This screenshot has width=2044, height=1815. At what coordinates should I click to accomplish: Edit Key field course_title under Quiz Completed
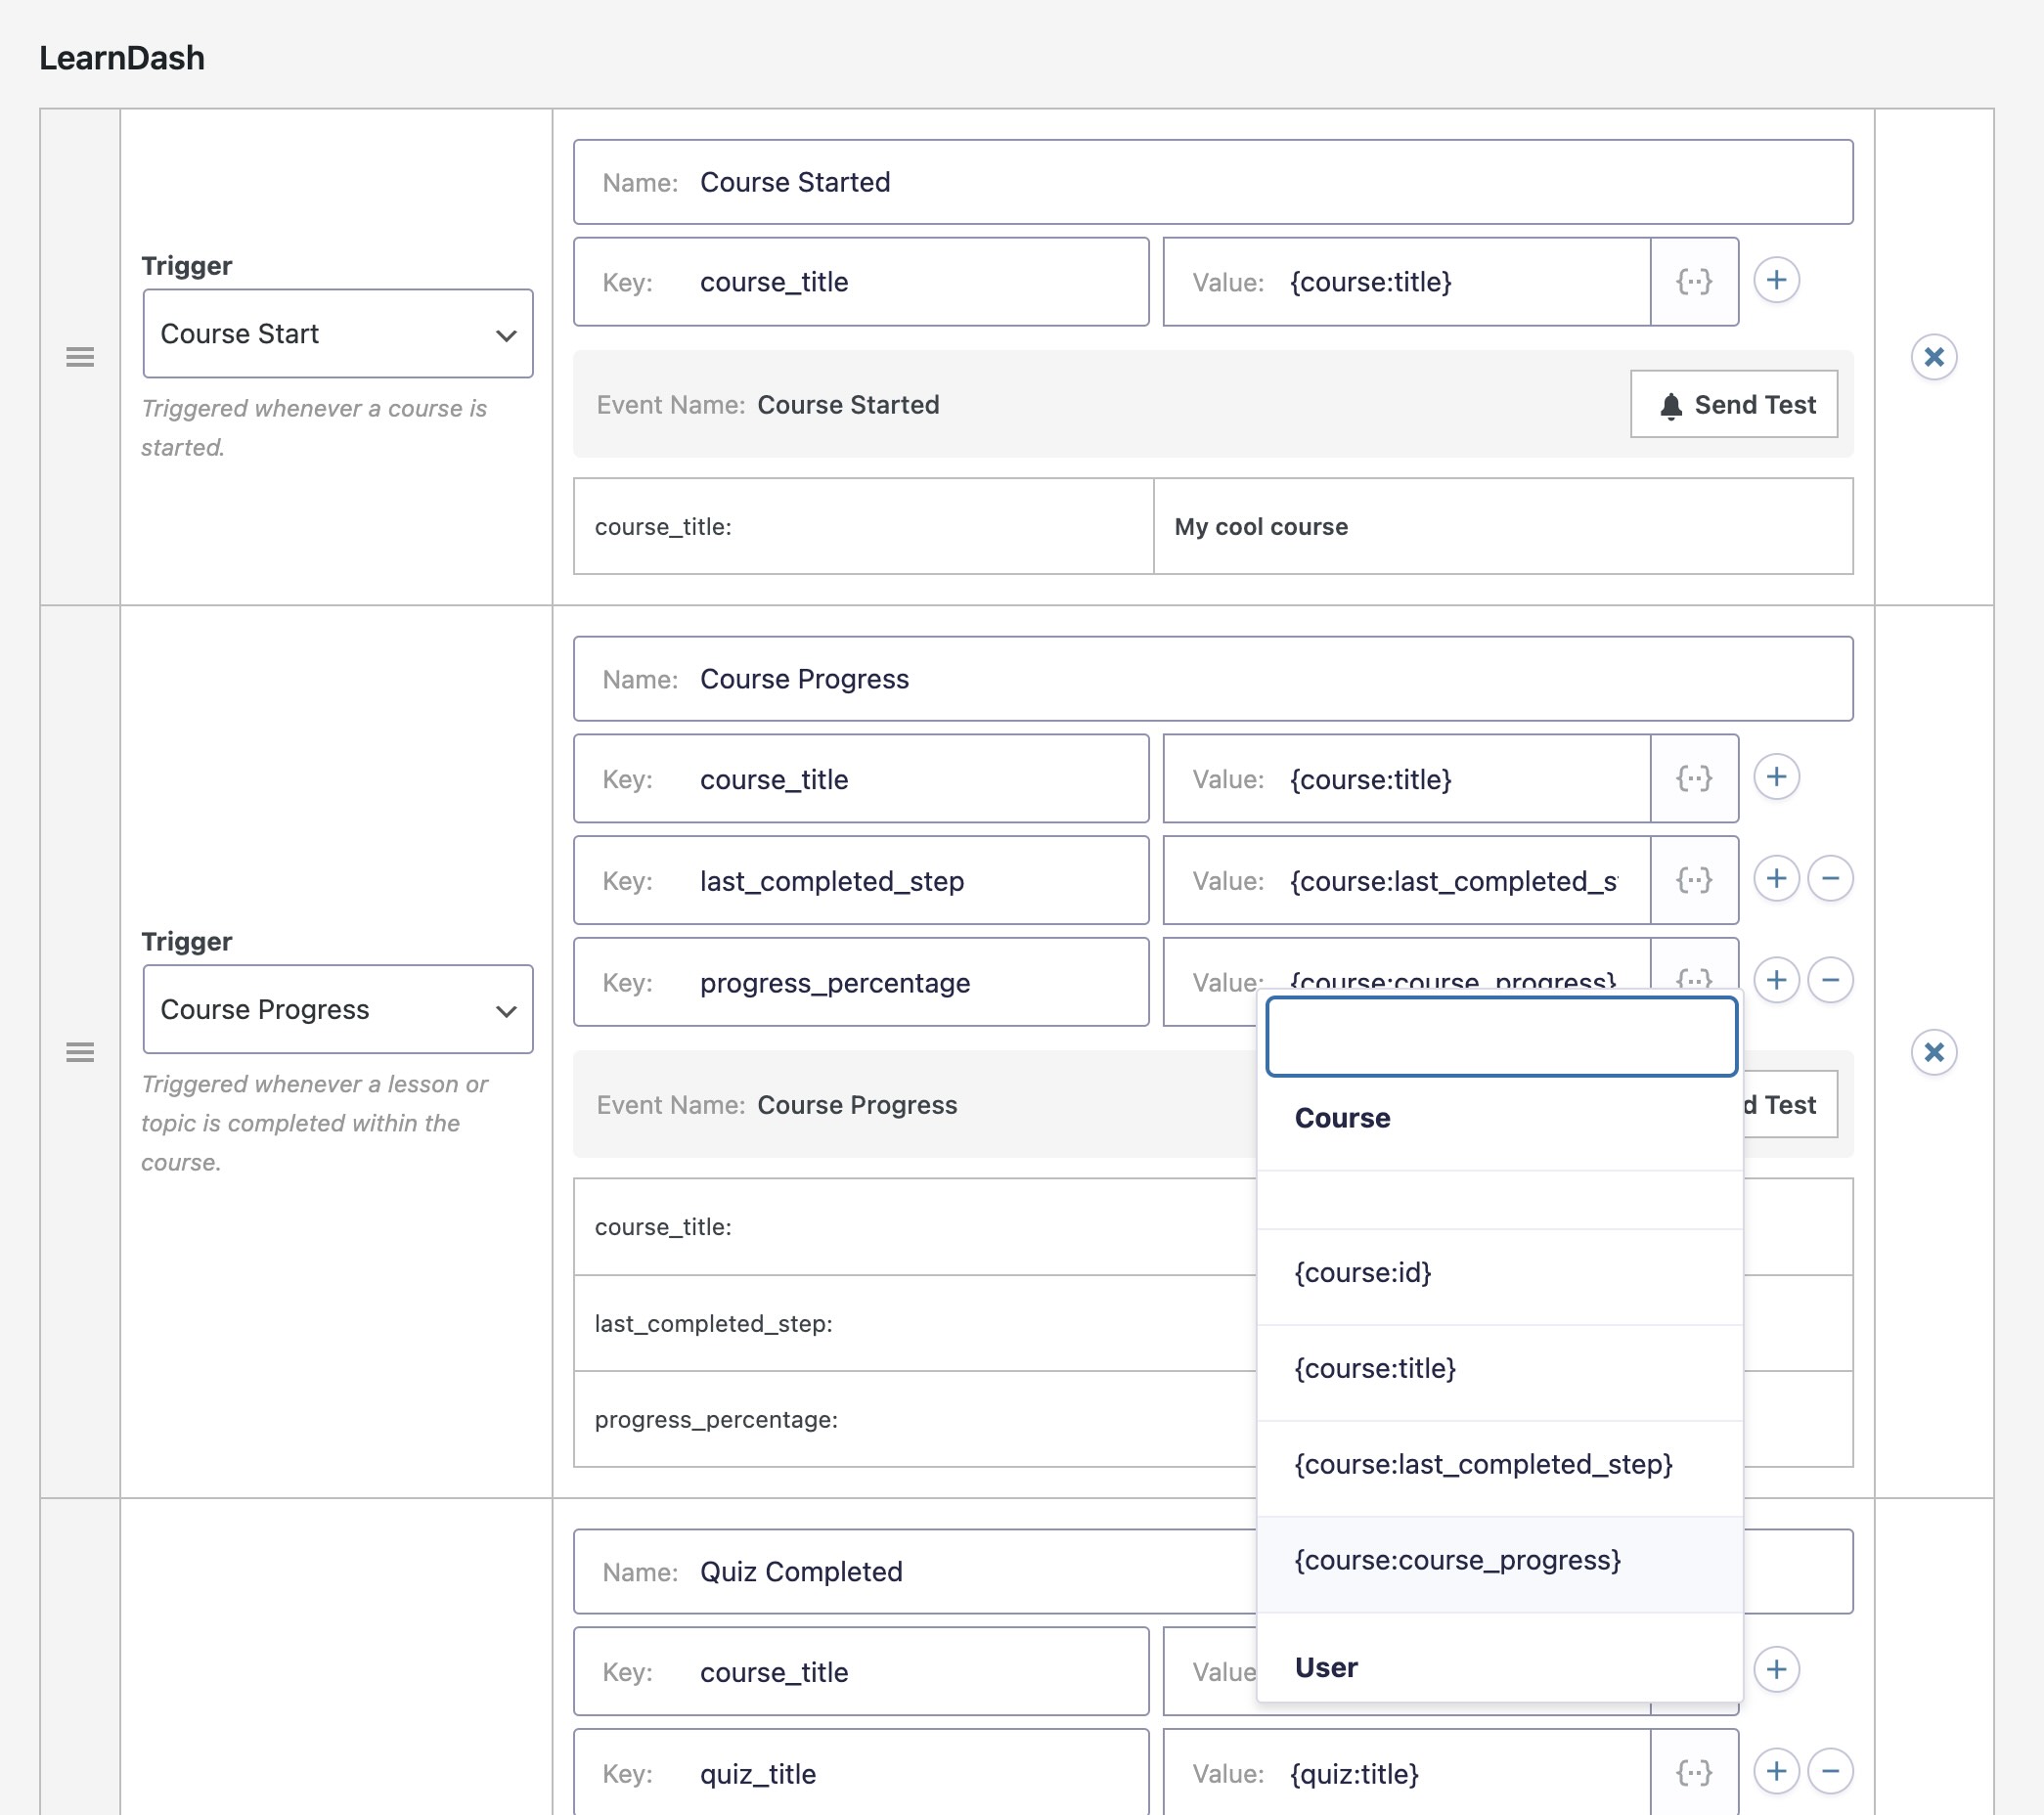click(x=861, y=1672)
